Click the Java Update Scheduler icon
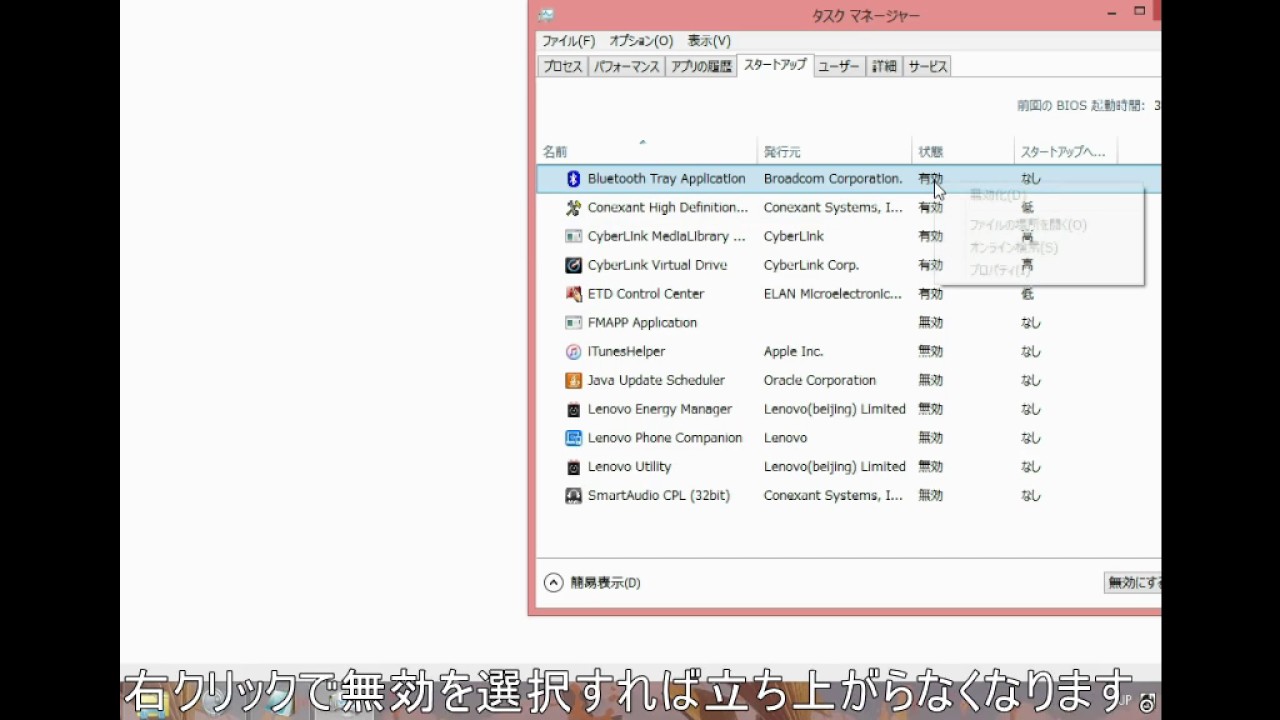The image size is (1280, 720). tap(573, 381)
